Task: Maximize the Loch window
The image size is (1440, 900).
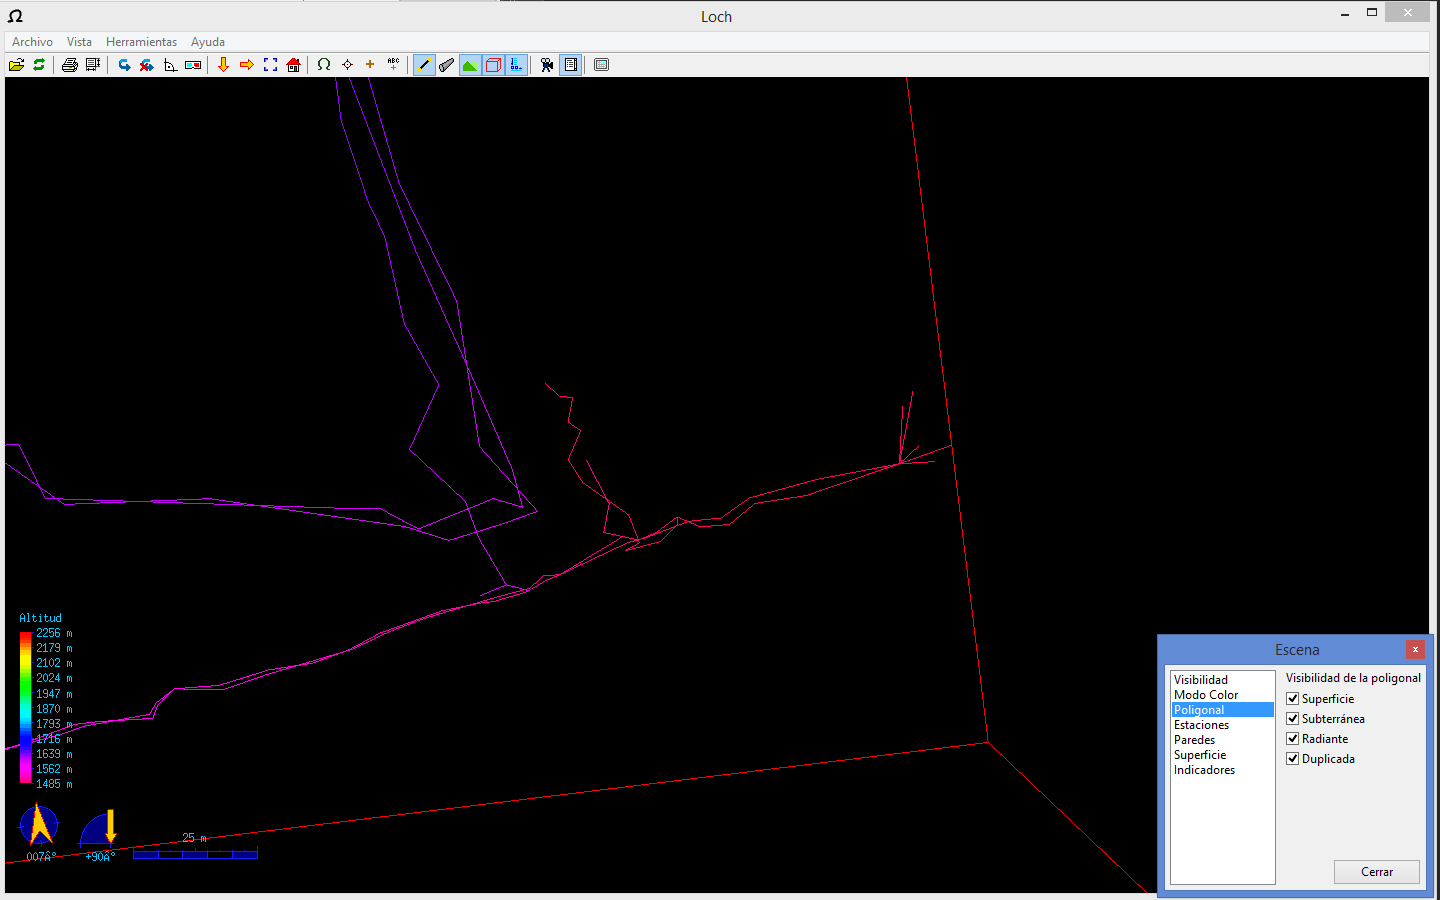Action: pyautogui.click(x=1372, y=13)
